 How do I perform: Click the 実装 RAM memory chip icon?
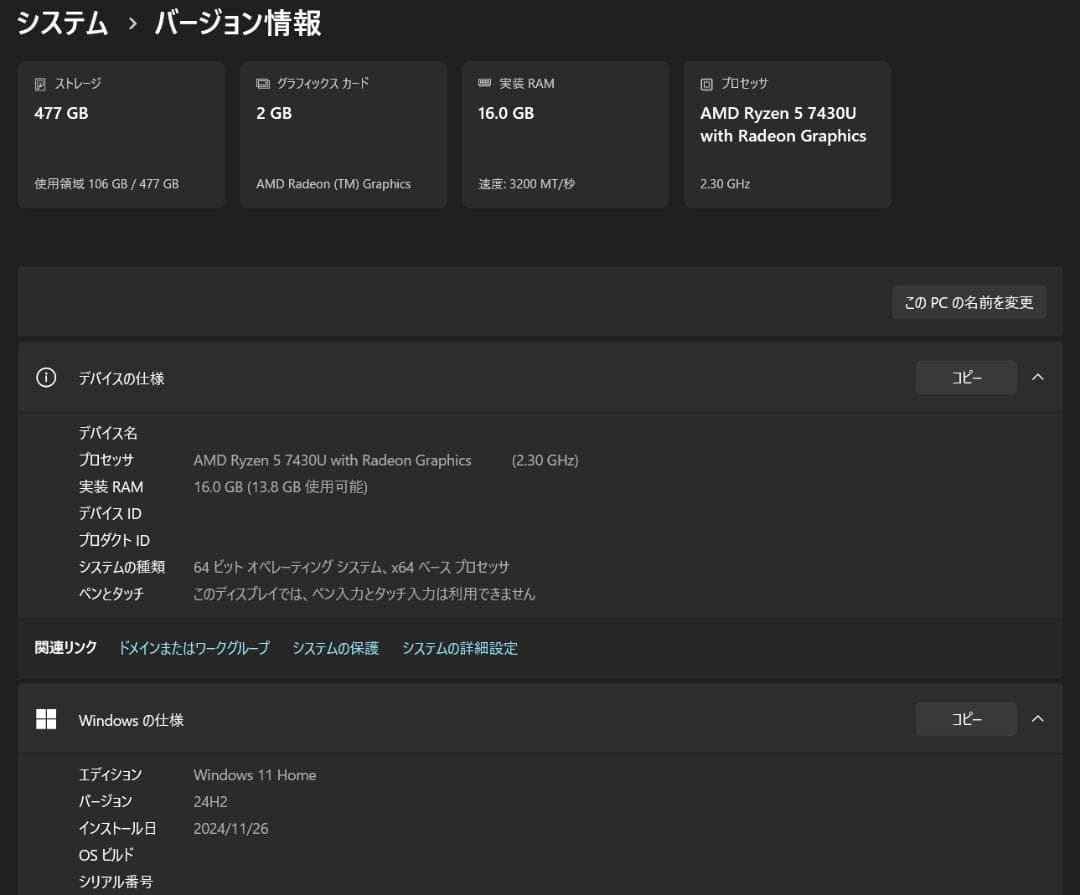point(485,84)
